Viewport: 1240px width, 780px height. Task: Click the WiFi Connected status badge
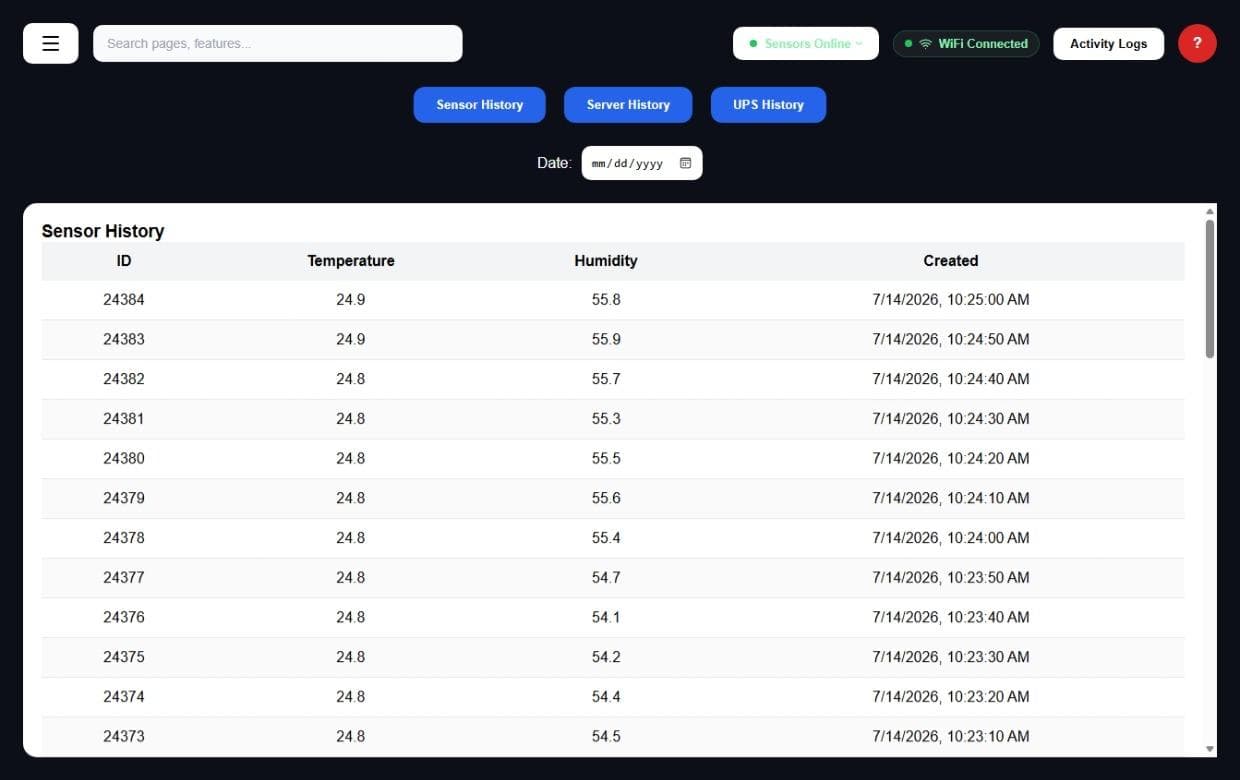(x=966, y=43)
